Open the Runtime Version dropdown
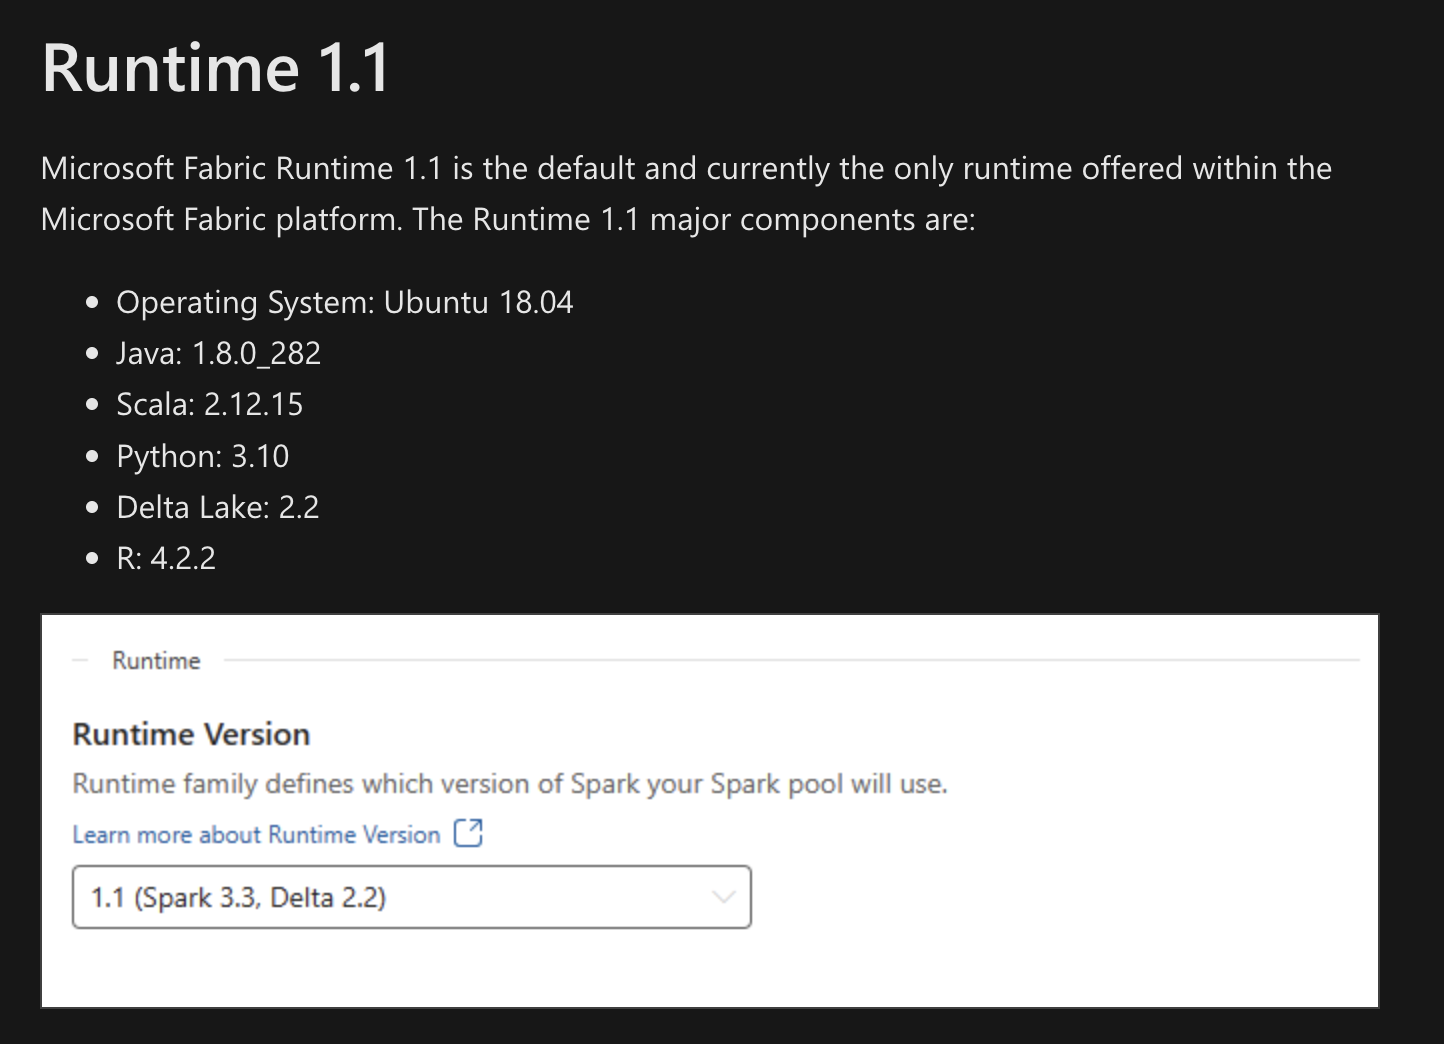This screenshot has height=1044, width=1444. tap(411, 897)
